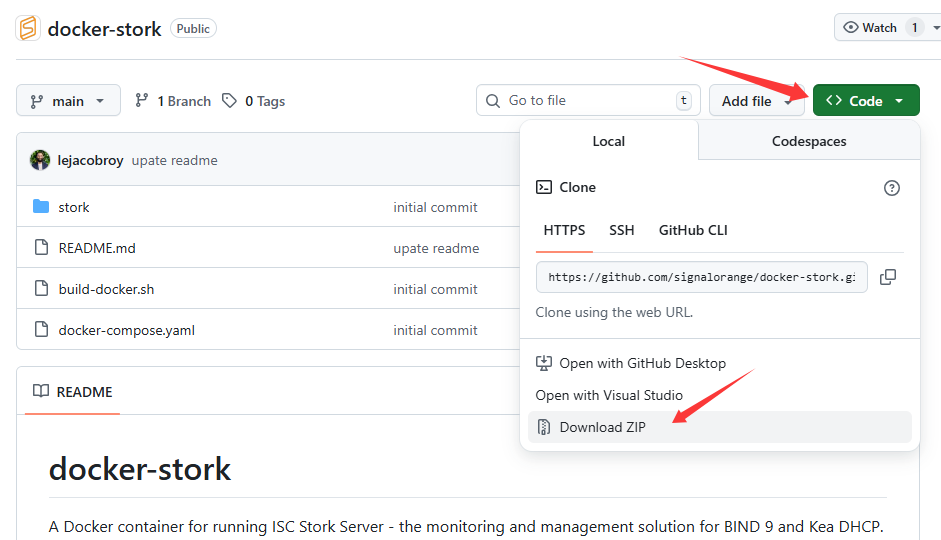941x540 pixels.
Task: Open the Watch notifications dropdown arrow
Action: coord(935,28)
